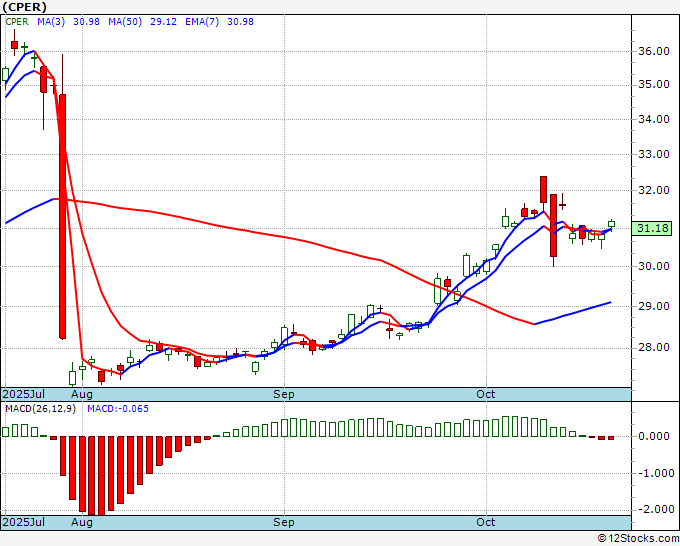Screen dimensions: 680x546
Task: Click the MACD:-0.065 value readout
Action: coord(118,409)
